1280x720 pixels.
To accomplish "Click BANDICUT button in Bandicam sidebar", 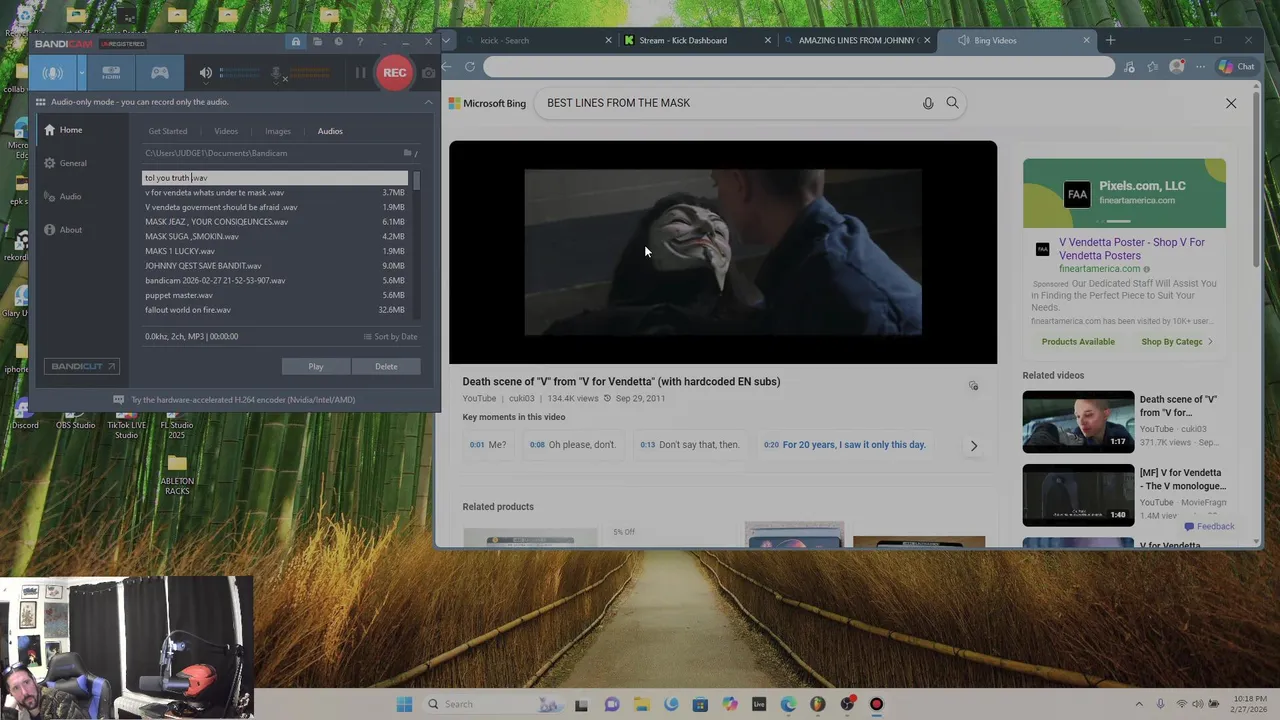I will 82,366.
